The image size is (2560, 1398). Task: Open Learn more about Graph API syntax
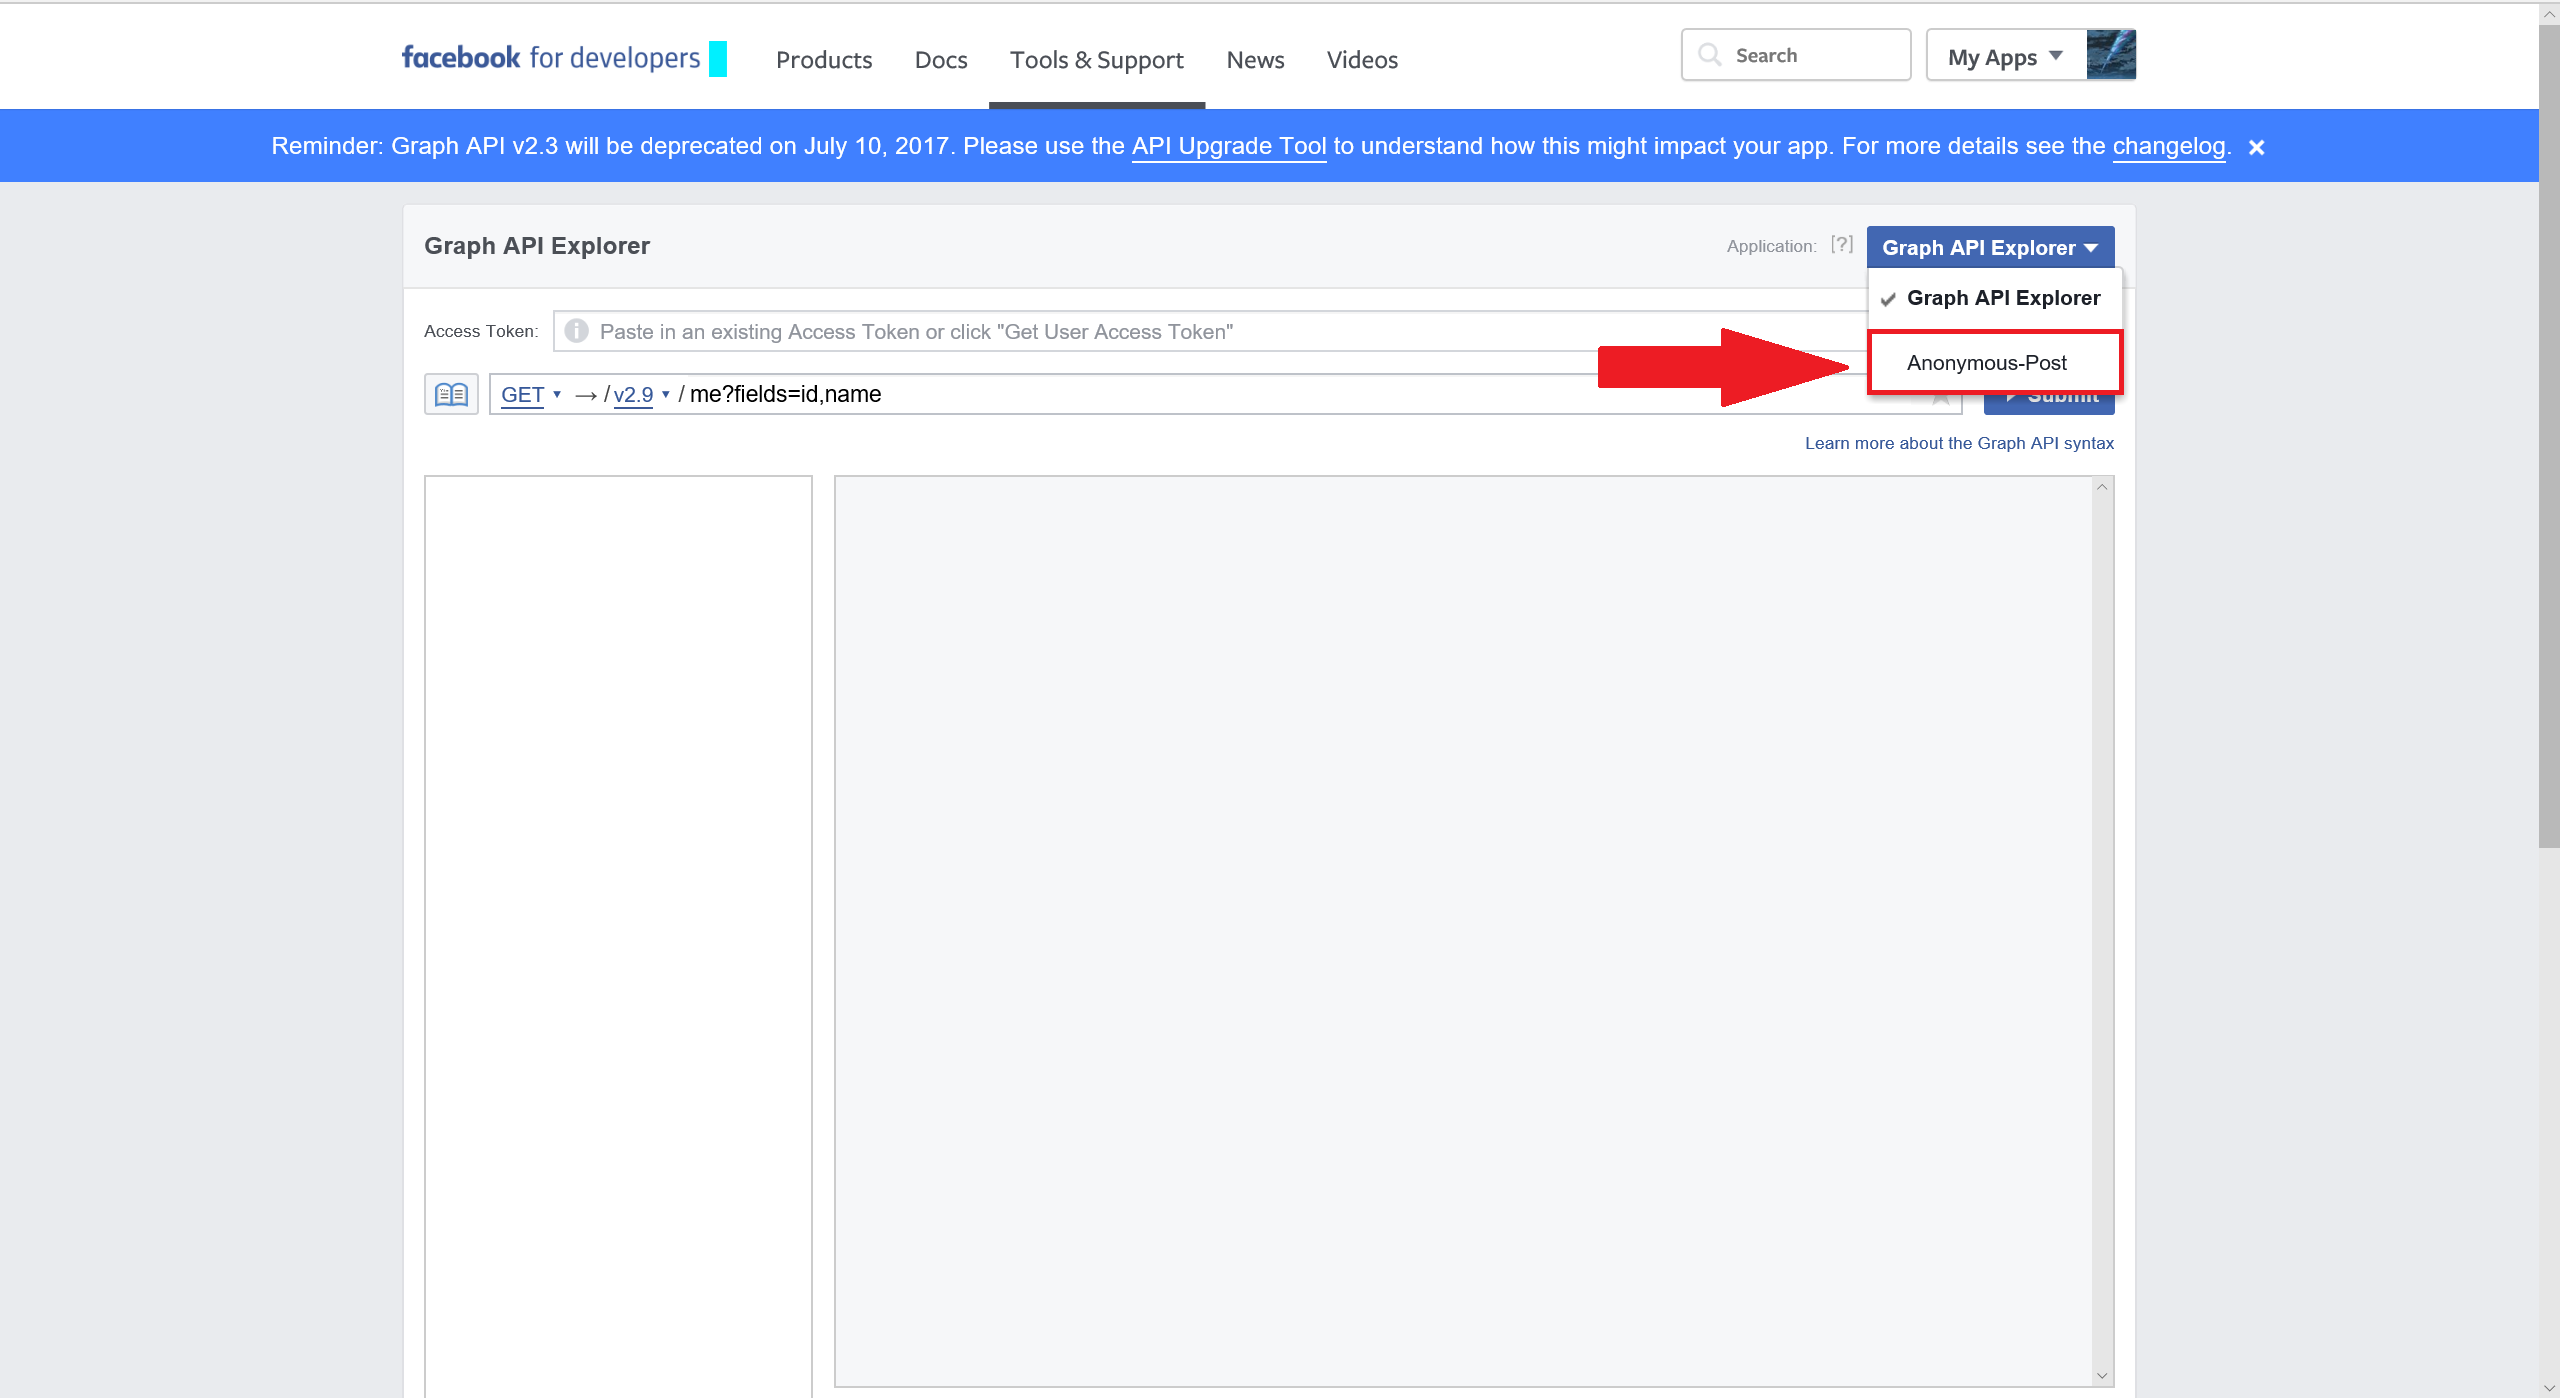[x=1958, y=443]
